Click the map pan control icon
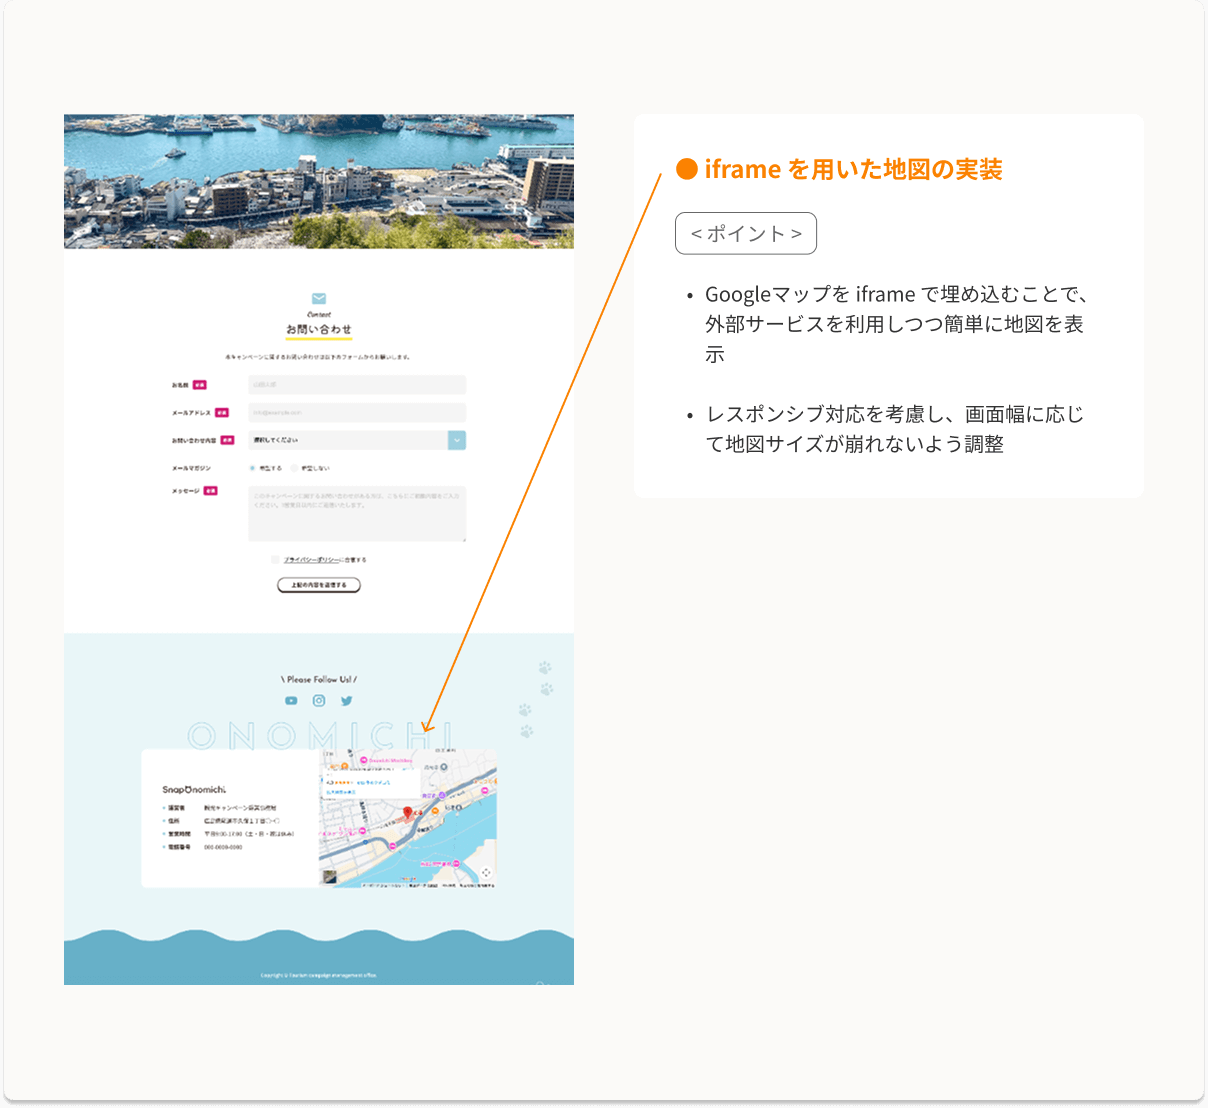Image resolution: width=1208 pixels, height=1108 pixels. point(486,873)
